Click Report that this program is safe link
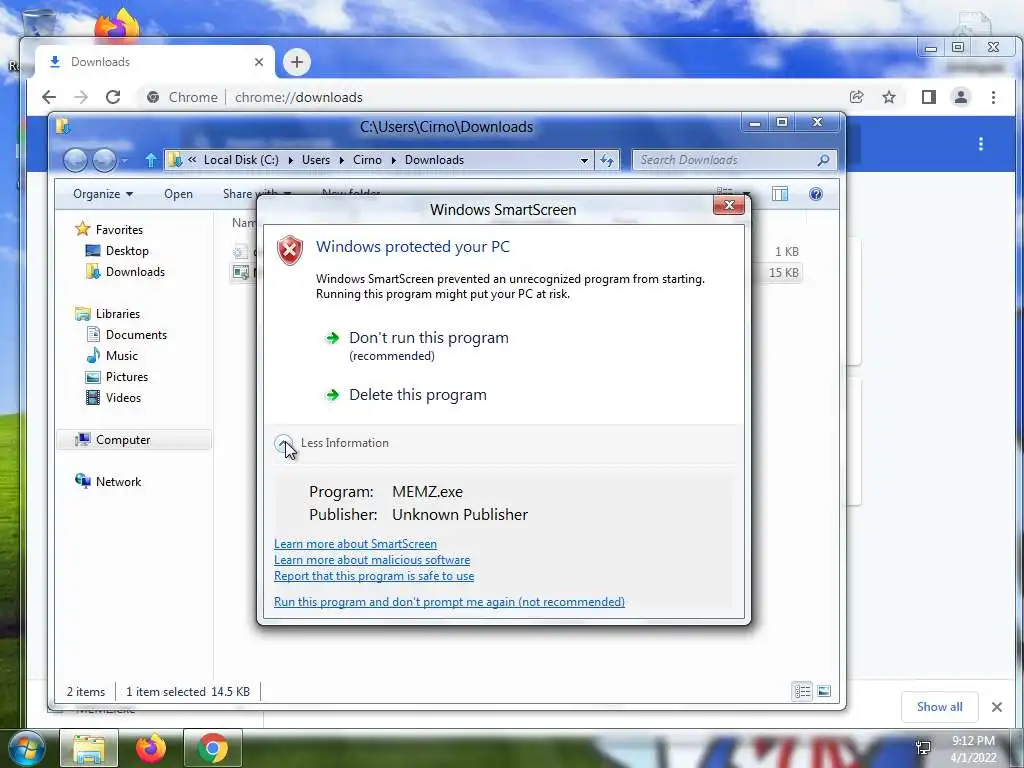The width and height of the screenshot is (1024, 768). (374, 575)
